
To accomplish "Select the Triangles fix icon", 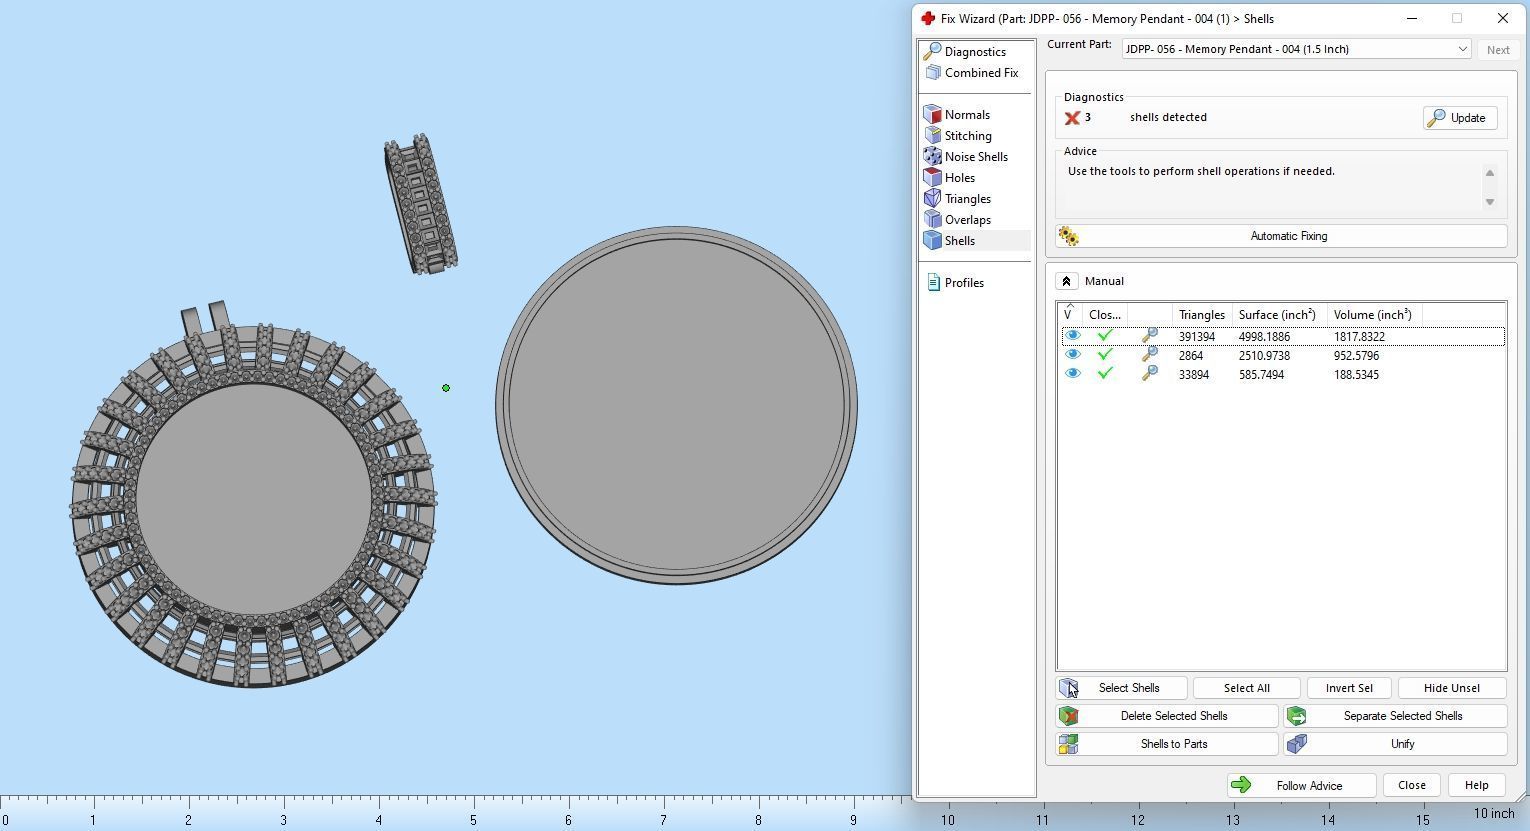I will click(932, 198).
